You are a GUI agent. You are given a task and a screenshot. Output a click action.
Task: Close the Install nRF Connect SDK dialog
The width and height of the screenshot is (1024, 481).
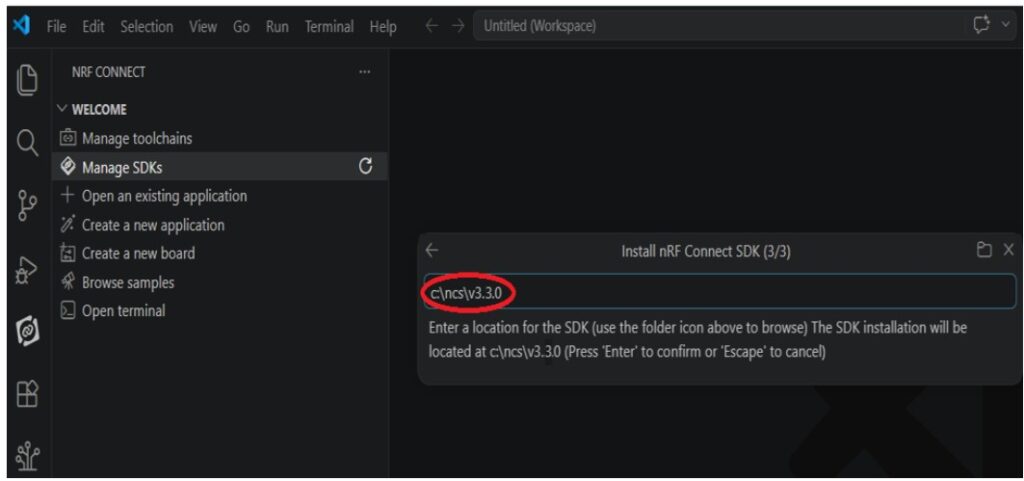coord(1008,250)
